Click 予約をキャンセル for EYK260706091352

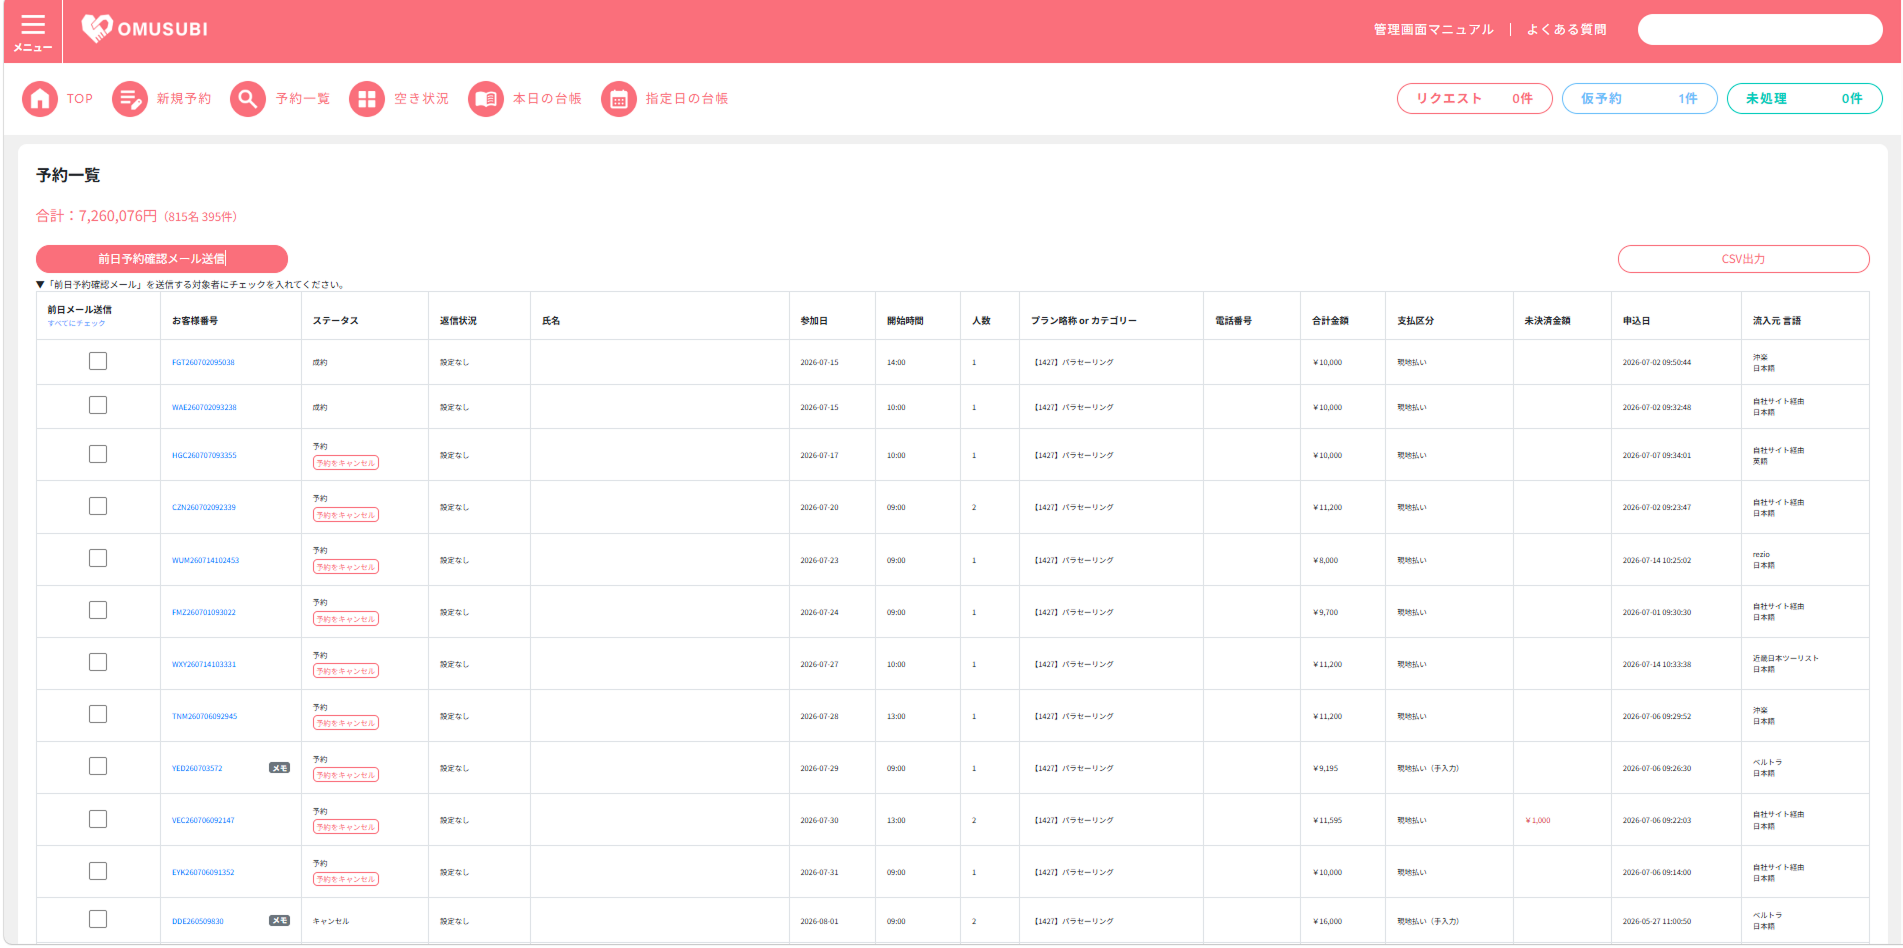coord(346,879)
